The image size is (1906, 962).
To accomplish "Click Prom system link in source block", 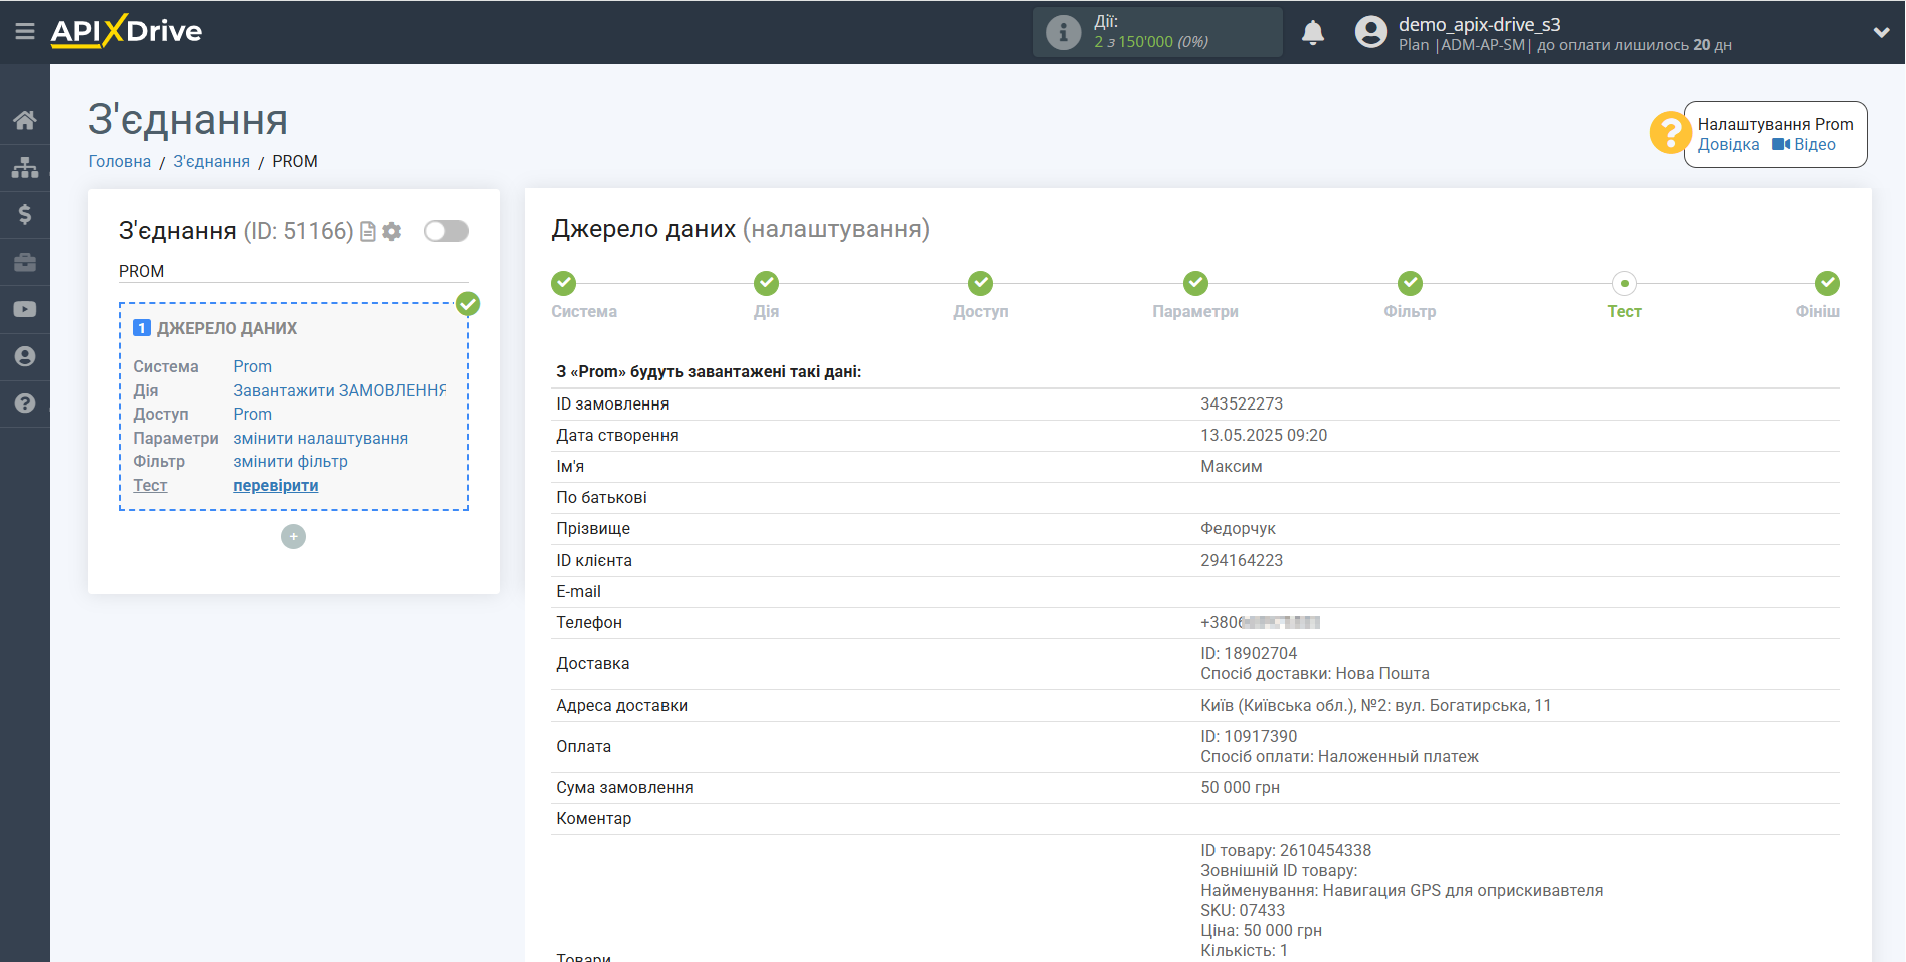I will click(253, 367).
